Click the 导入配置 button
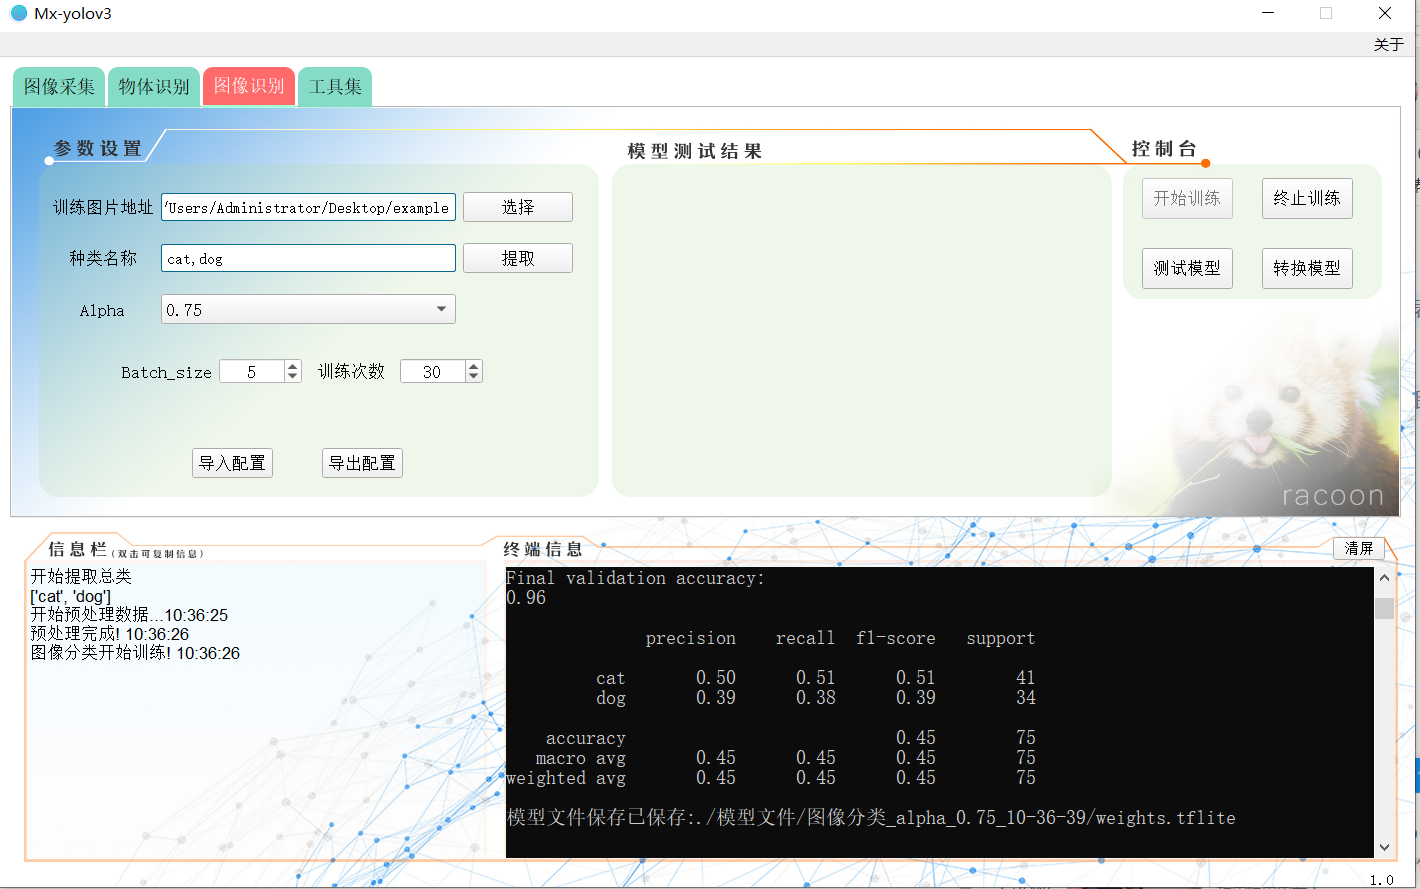 pos(232,463)
